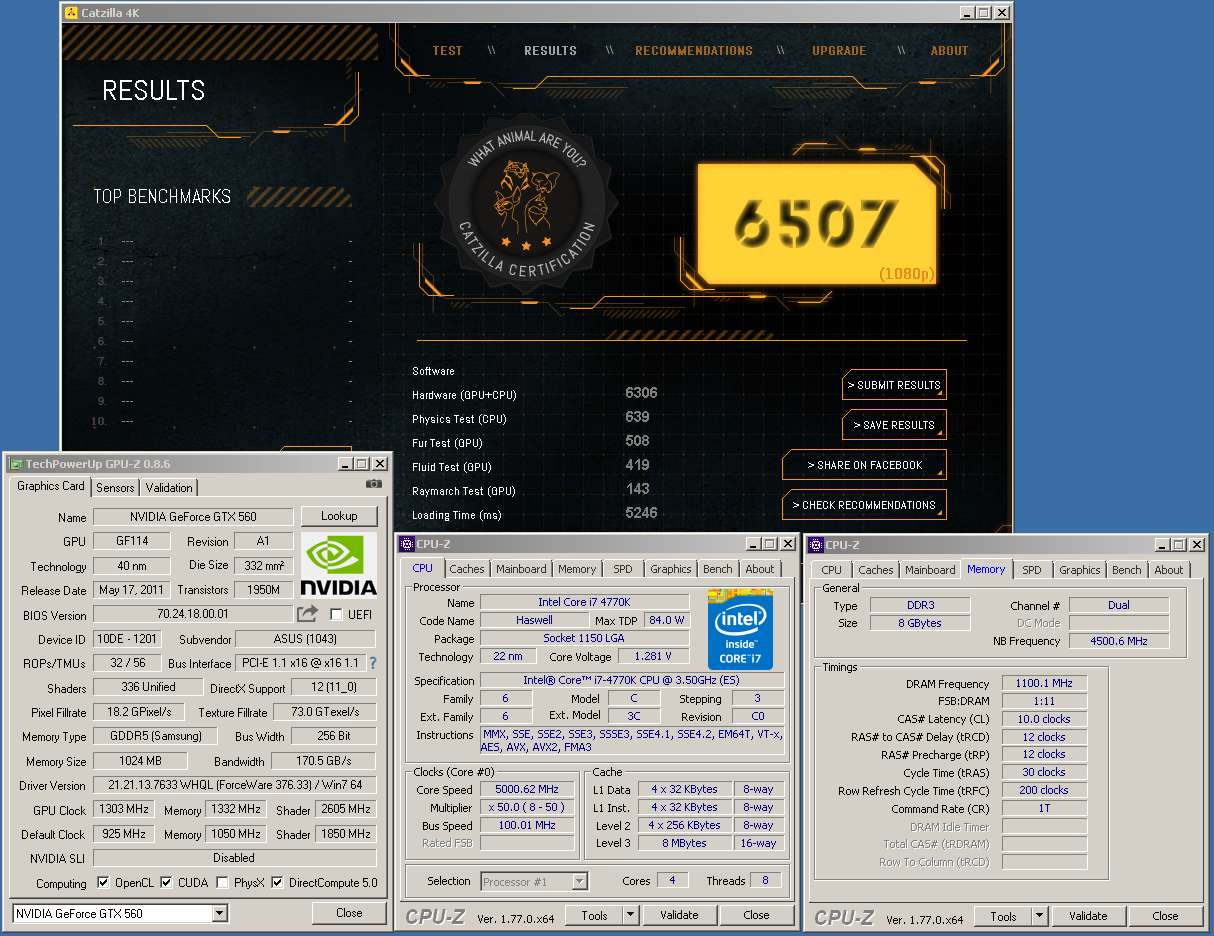The height and width of the screenshot is (936, 1214).
Task: Click the bus interface question mark icon
Action: [373, 663]
